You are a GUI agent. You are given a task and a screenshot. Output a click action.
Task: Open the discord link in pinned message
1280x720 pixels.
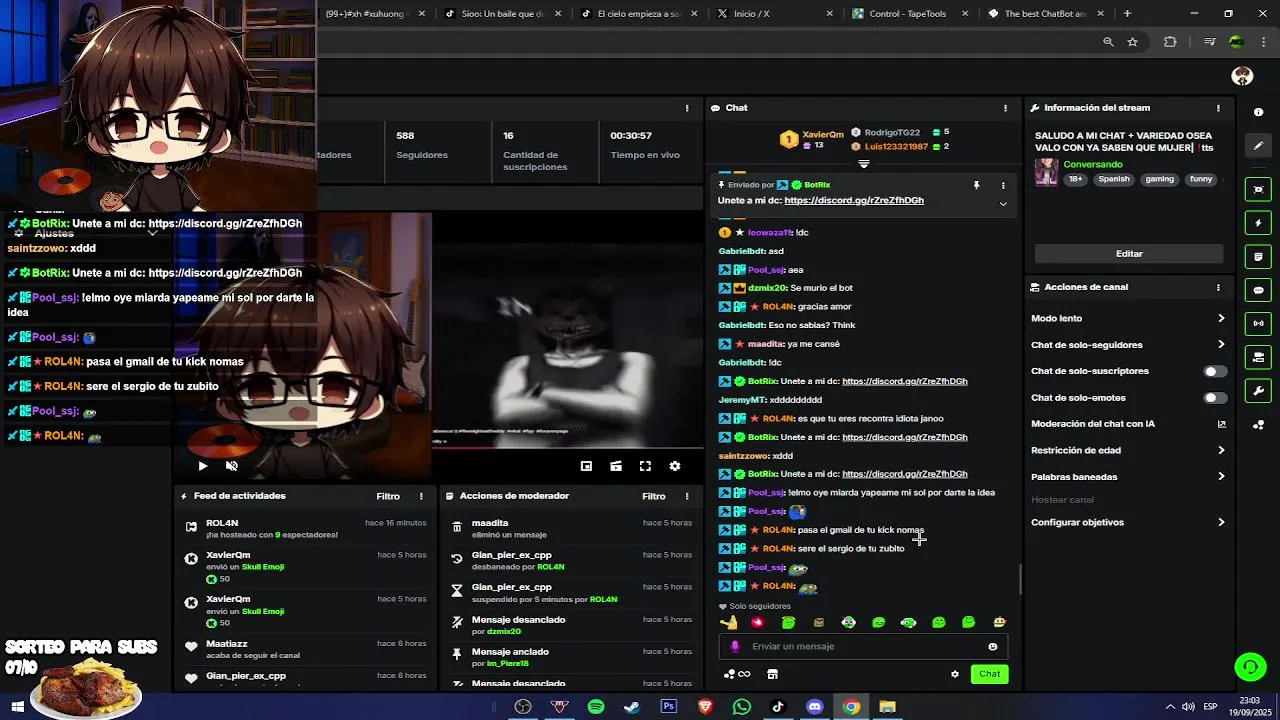click(854, 200)
